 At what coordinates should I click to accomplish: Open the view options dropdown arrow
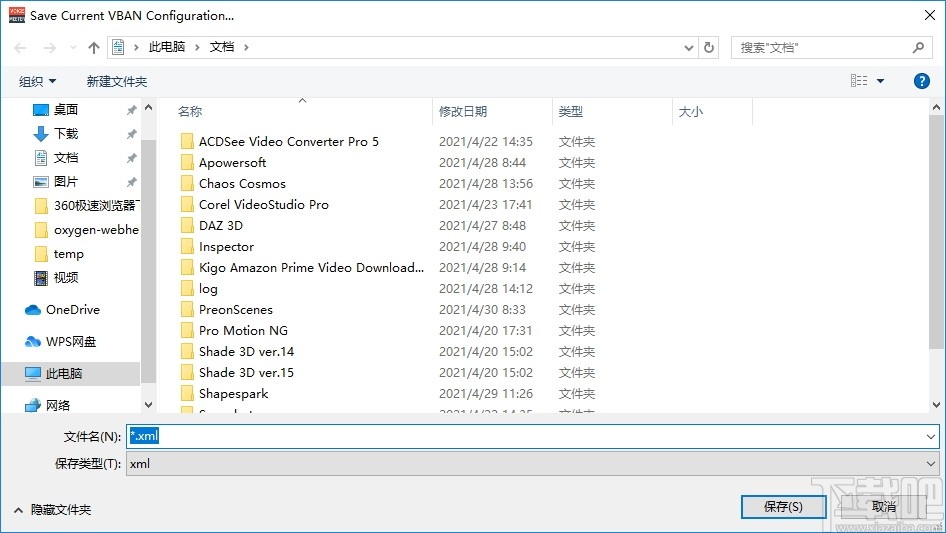point(880,81)
